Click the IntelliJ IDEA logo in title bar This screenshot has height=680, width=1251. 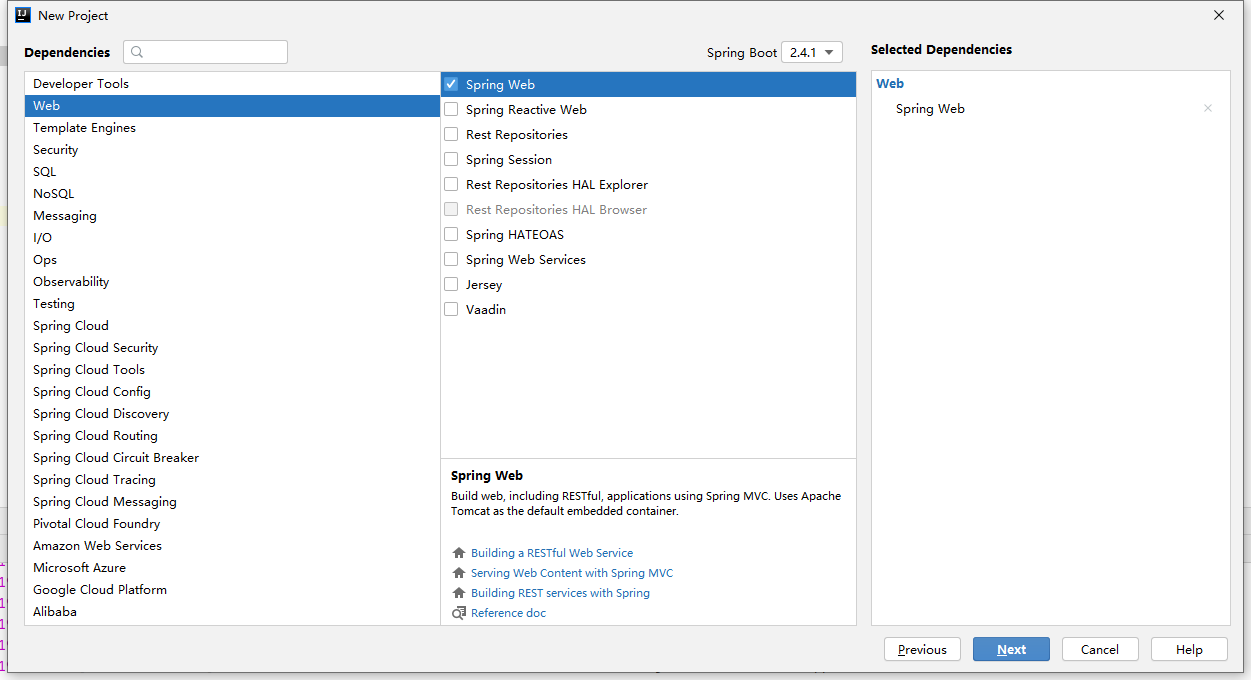[22, 15]
